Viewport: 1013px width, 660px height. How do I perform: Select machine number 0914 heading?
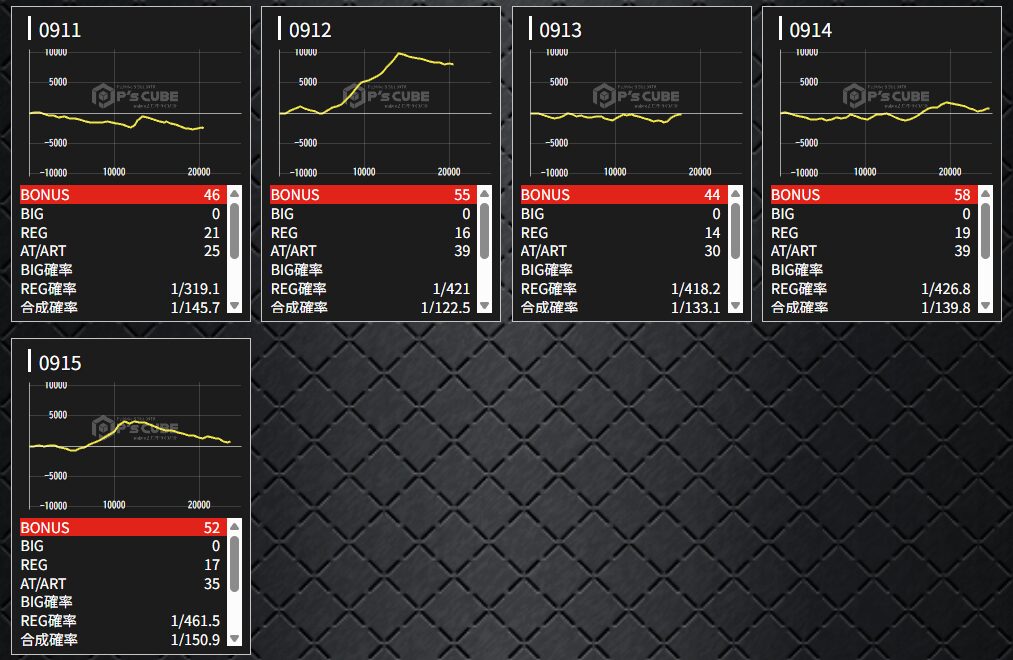coord(810,30)
